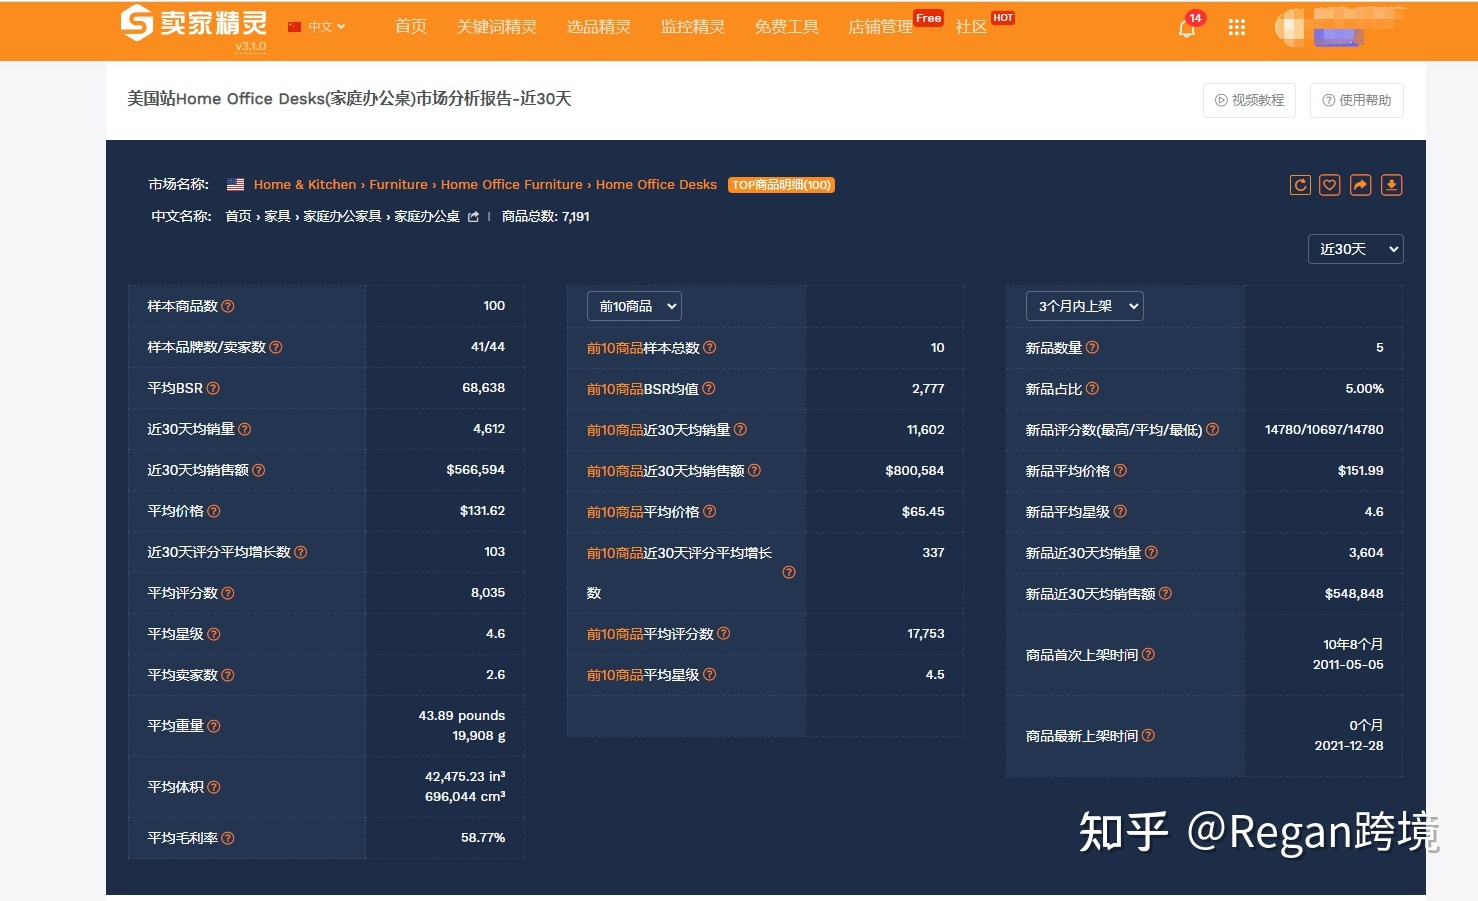This screenshot has width=1478, height=901.
Task: Click the TOP商品明细(100) badge
Action: [x=782, y=184]
